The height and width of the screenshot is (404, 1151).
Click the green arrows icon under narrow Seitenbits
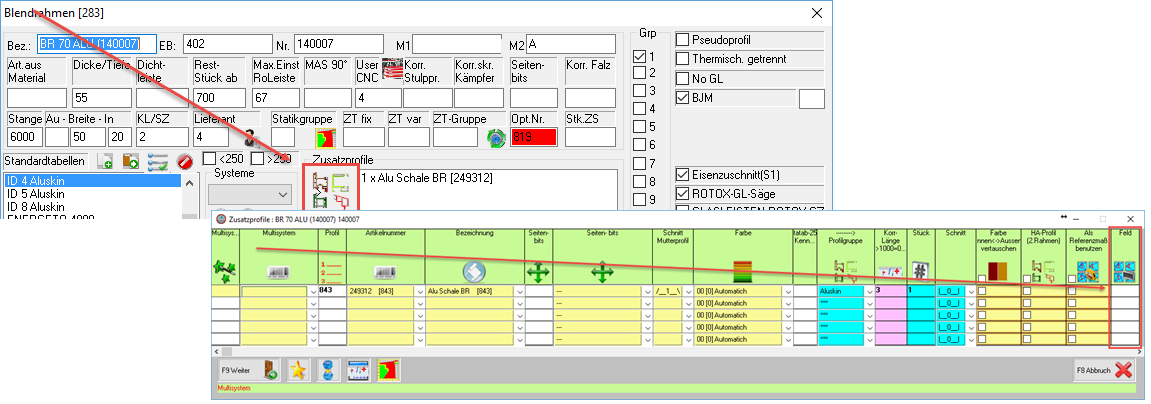point(538,272)
